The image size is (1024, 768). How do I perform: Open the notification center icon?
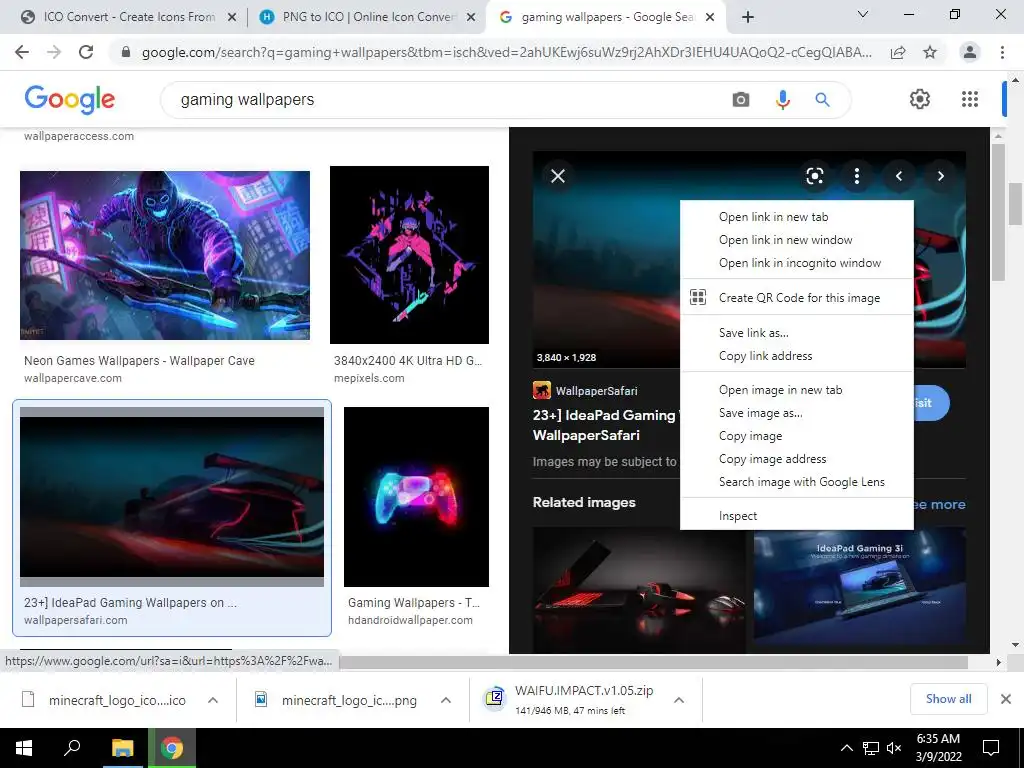click(x=991, y=748)
